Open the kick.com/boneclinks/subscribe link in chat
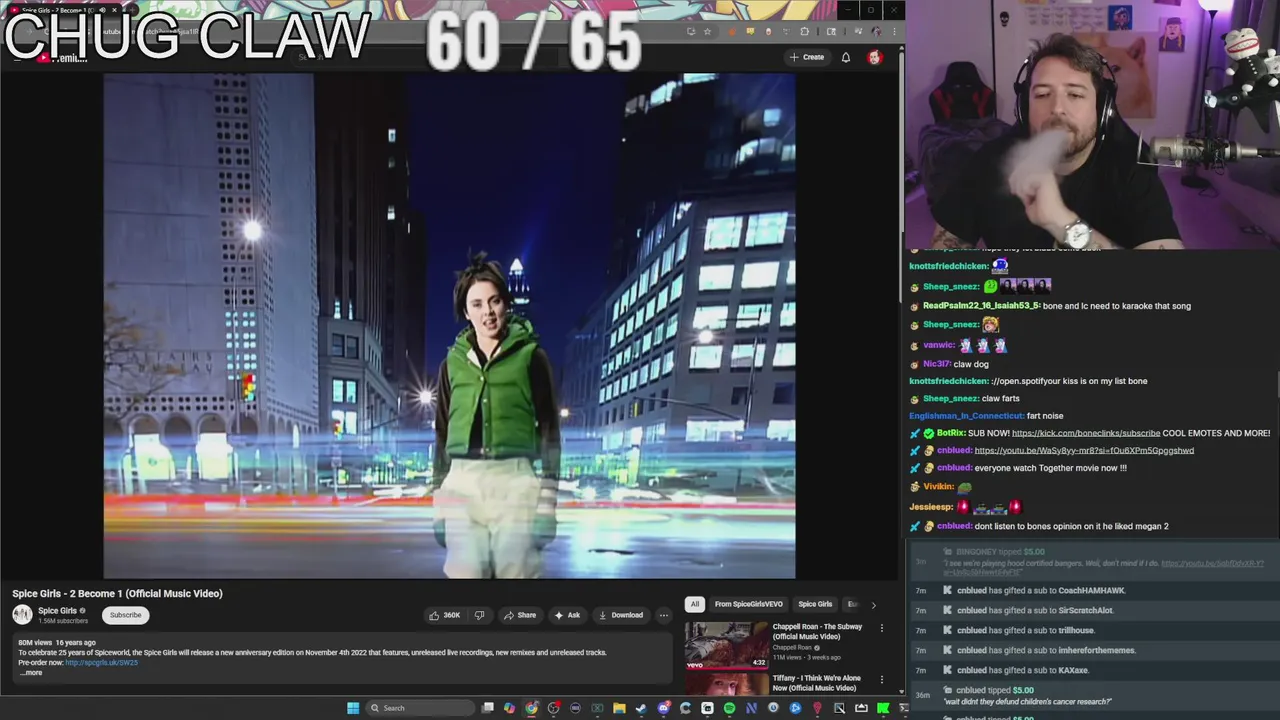This screenshot has height=720, width=1280. (x=1085, y=433)
